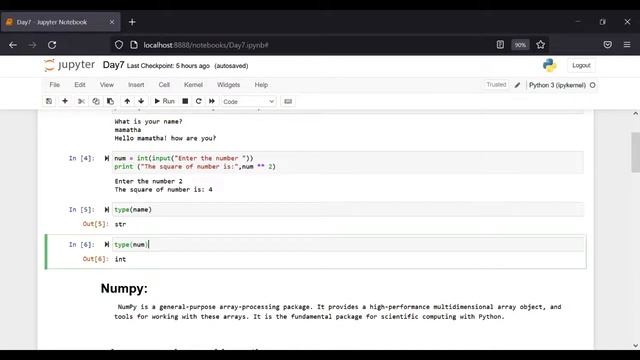Open the View menu
Viewport: 640px width, 360px height.
tap(107, 85)
